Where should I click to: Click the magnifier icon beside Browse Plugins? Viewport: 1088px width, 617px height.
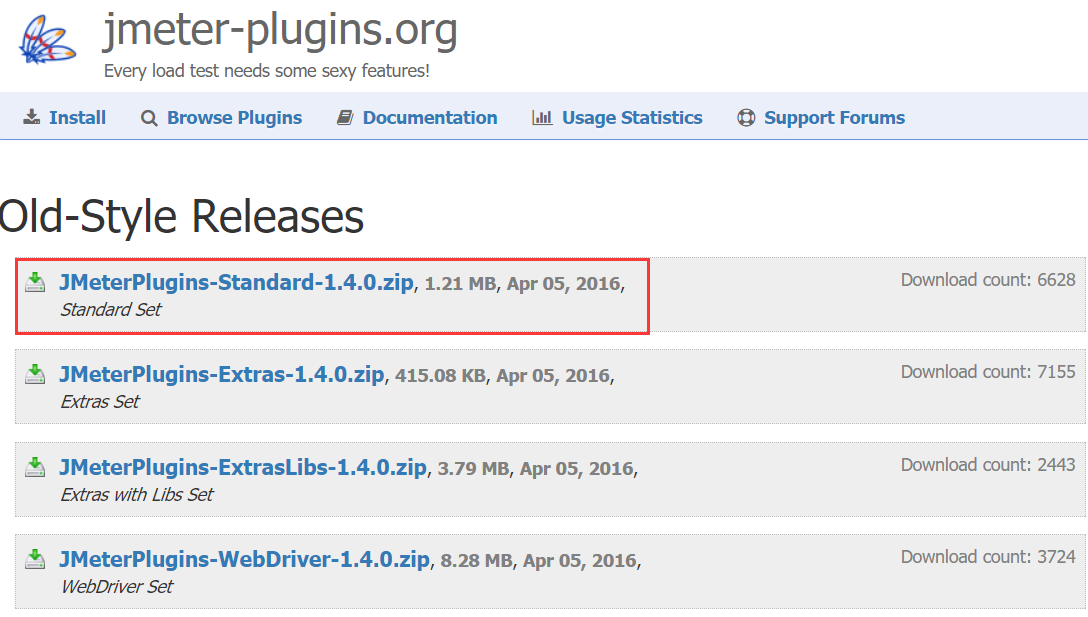[x=148, y=118]
